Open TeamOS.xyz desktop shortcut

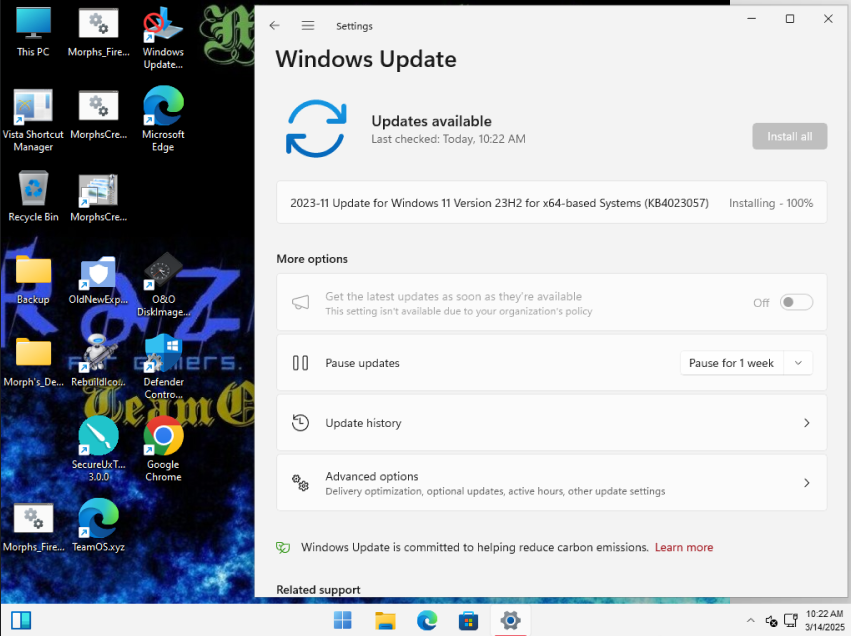point(98,525)
